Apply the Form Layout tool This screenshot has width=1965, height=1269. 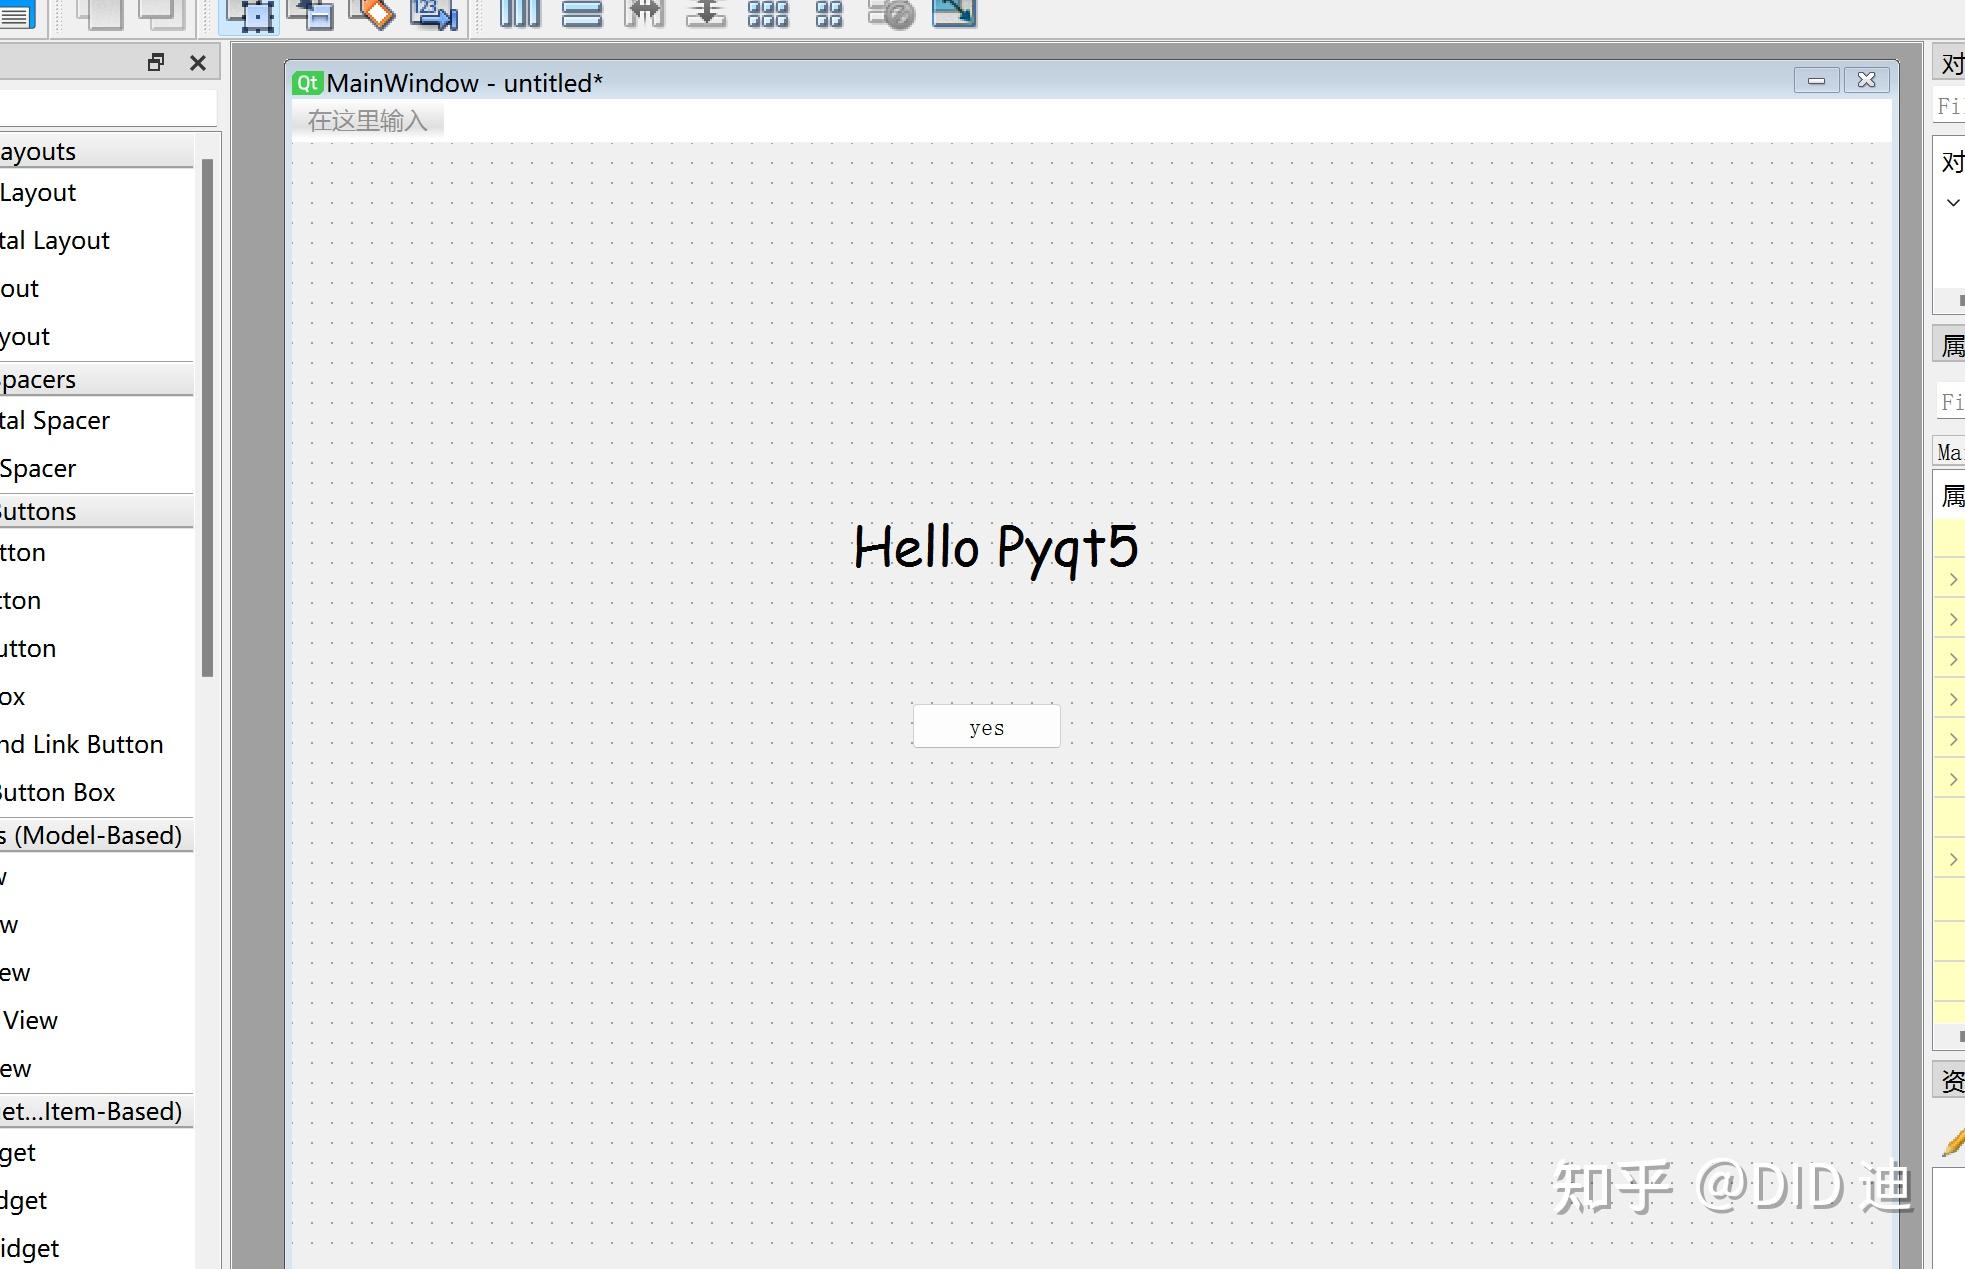click(829, 14)
